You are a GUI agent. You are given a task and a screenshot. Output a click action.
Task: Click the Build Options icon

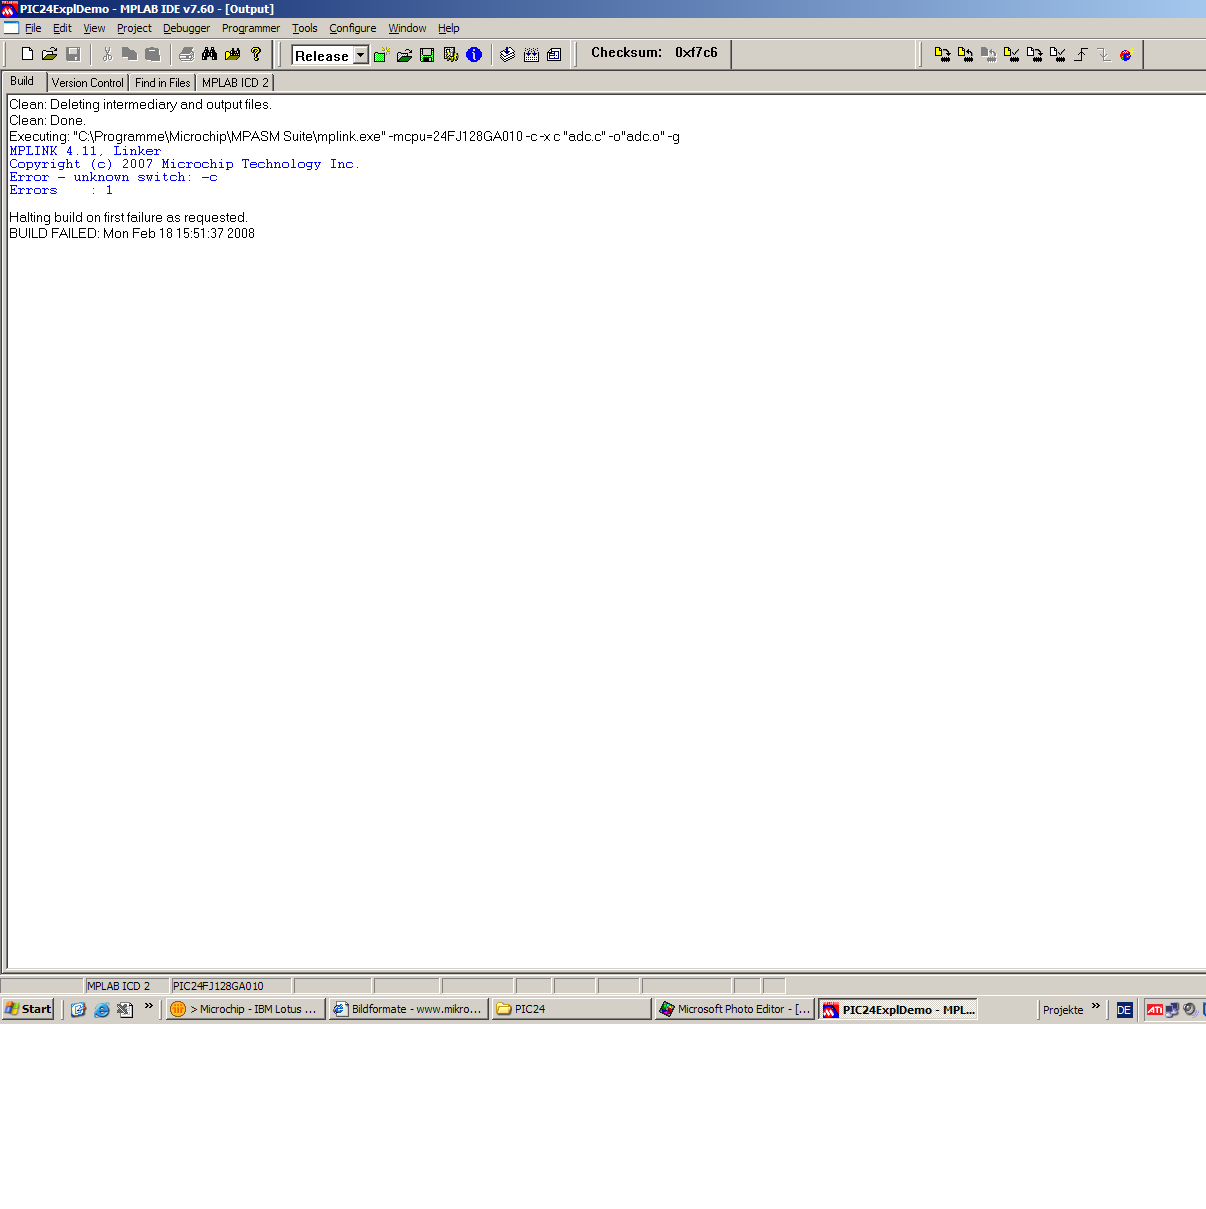click(451, 55)
